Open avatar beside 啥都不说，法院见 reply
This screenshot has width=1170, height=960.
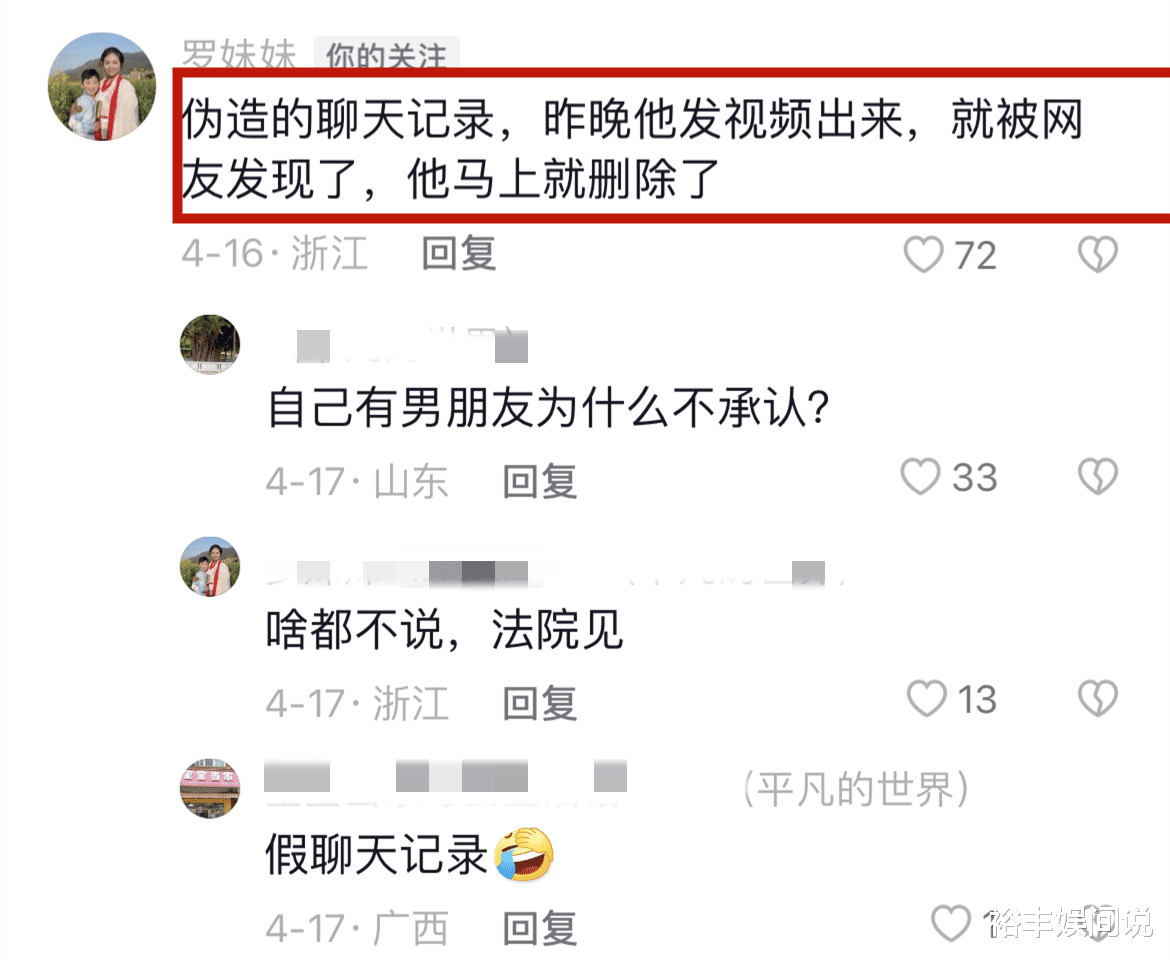[x=210, y=566]
